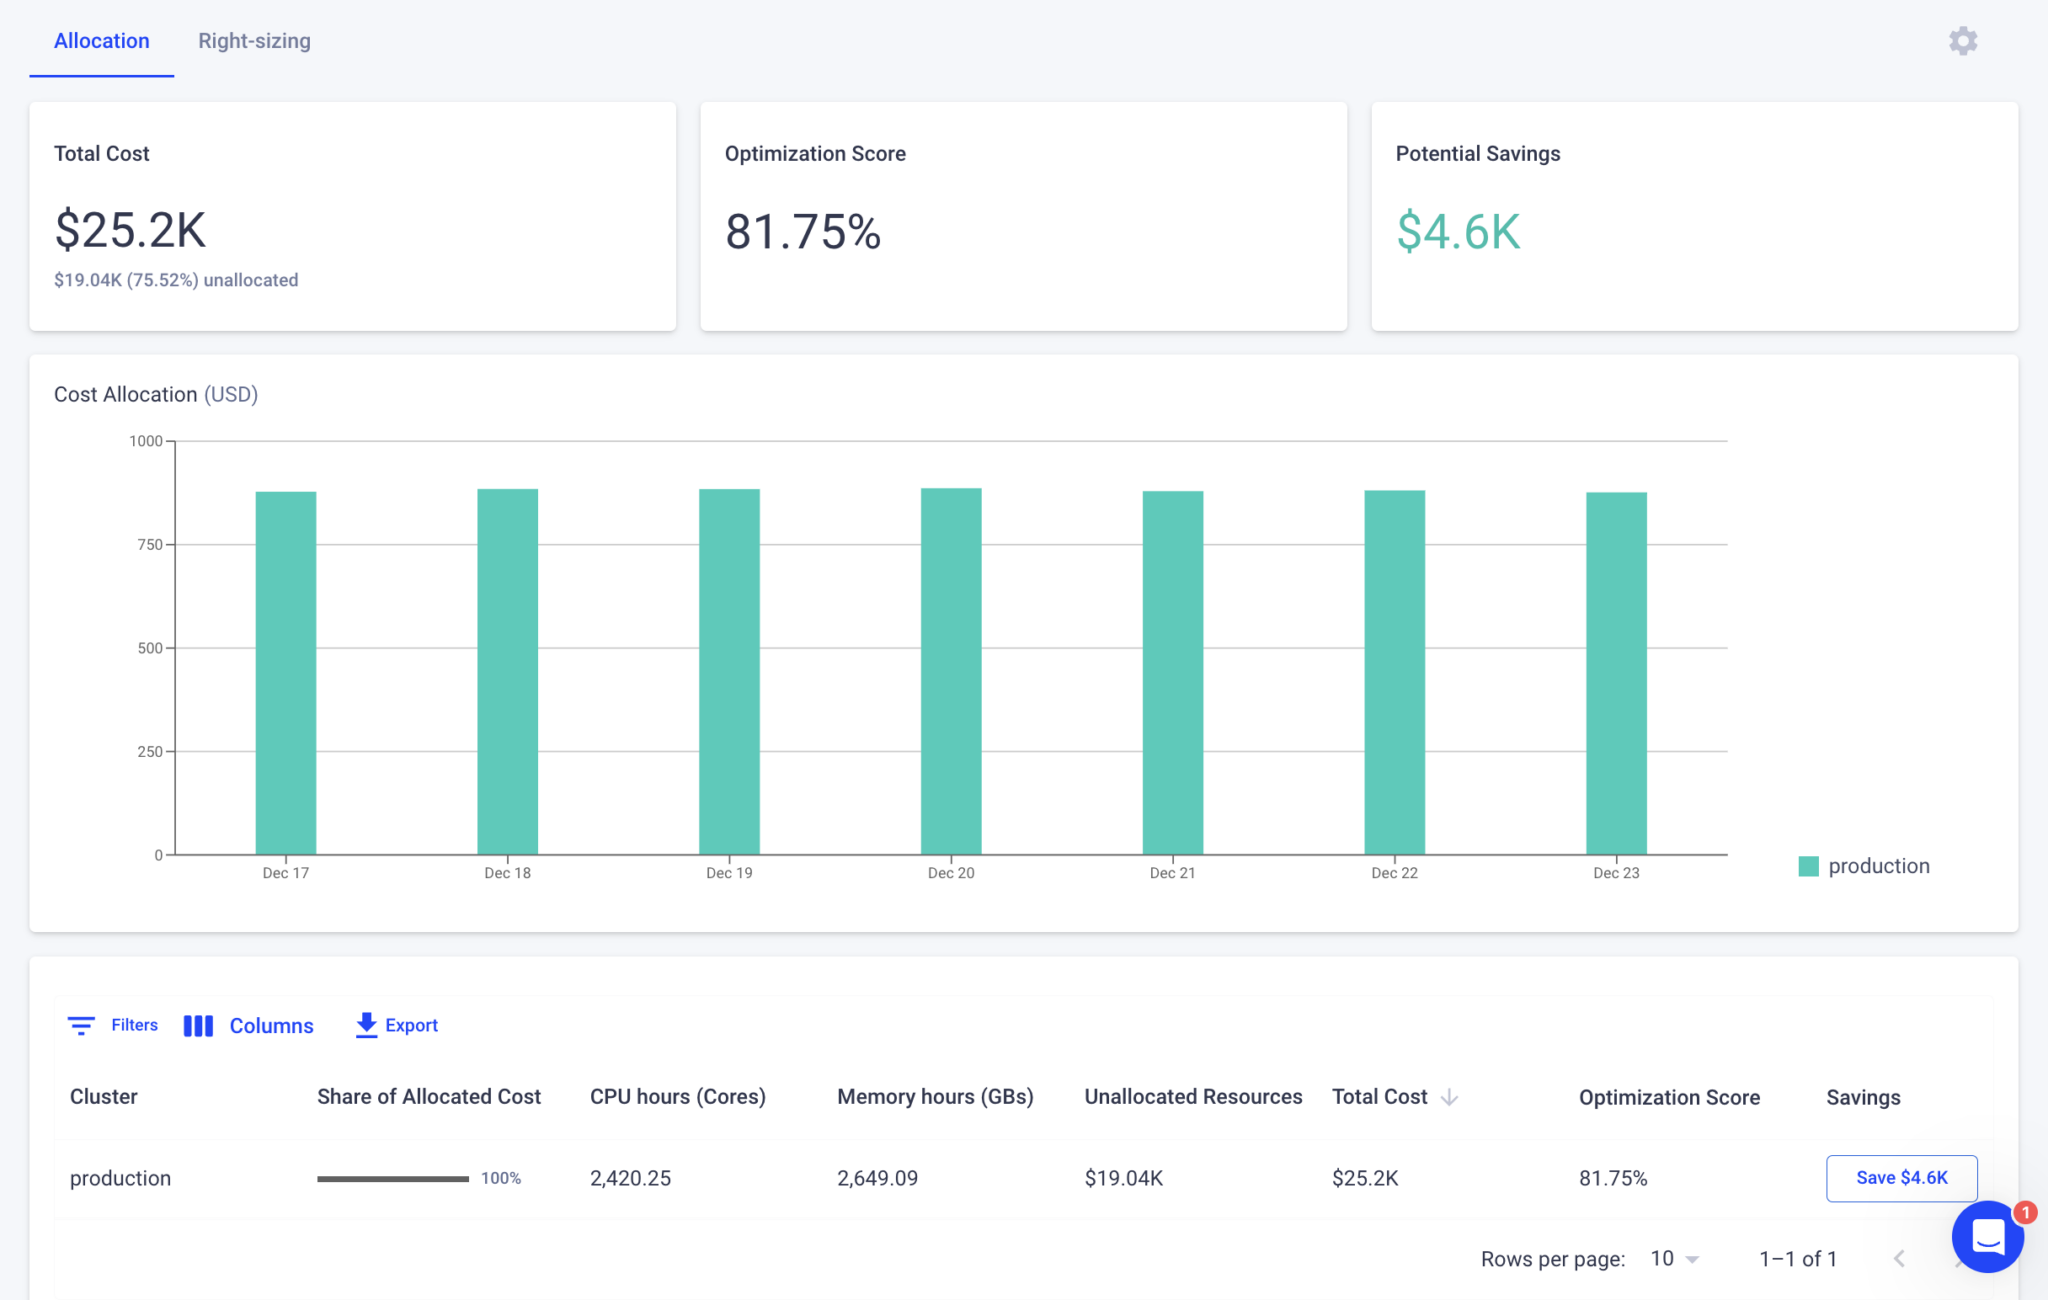Screen dimensions: 2048x1300
Task: Select the Allocation tab
Action: pyautogui.click(x=101, y=41)
